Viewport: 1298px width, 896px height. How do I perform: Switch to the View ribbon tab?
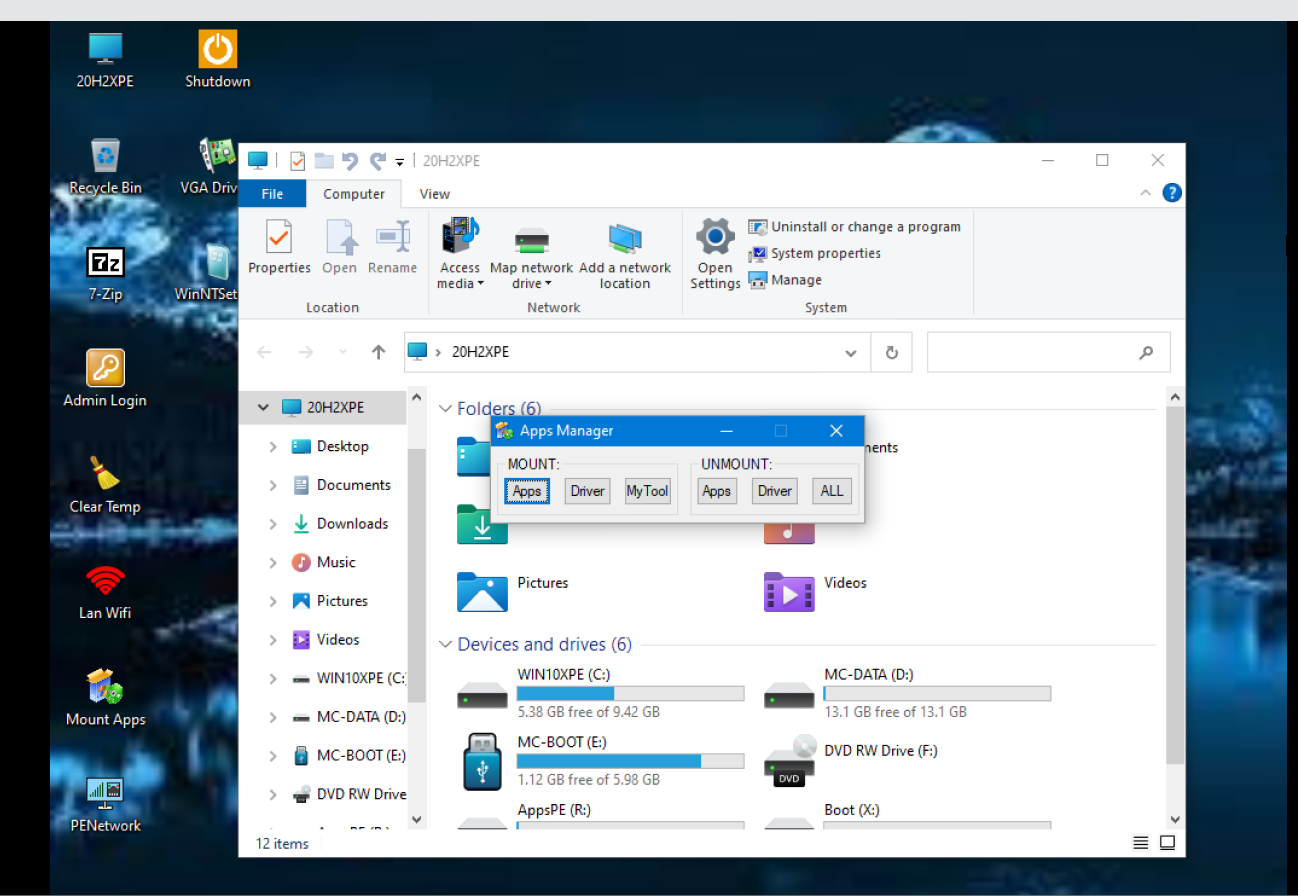pos(434,194)
